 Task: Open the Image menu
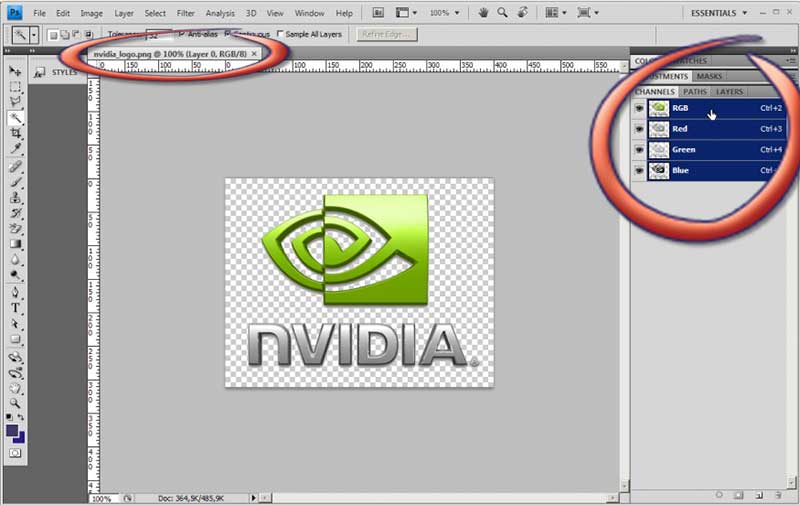[91, 13]
